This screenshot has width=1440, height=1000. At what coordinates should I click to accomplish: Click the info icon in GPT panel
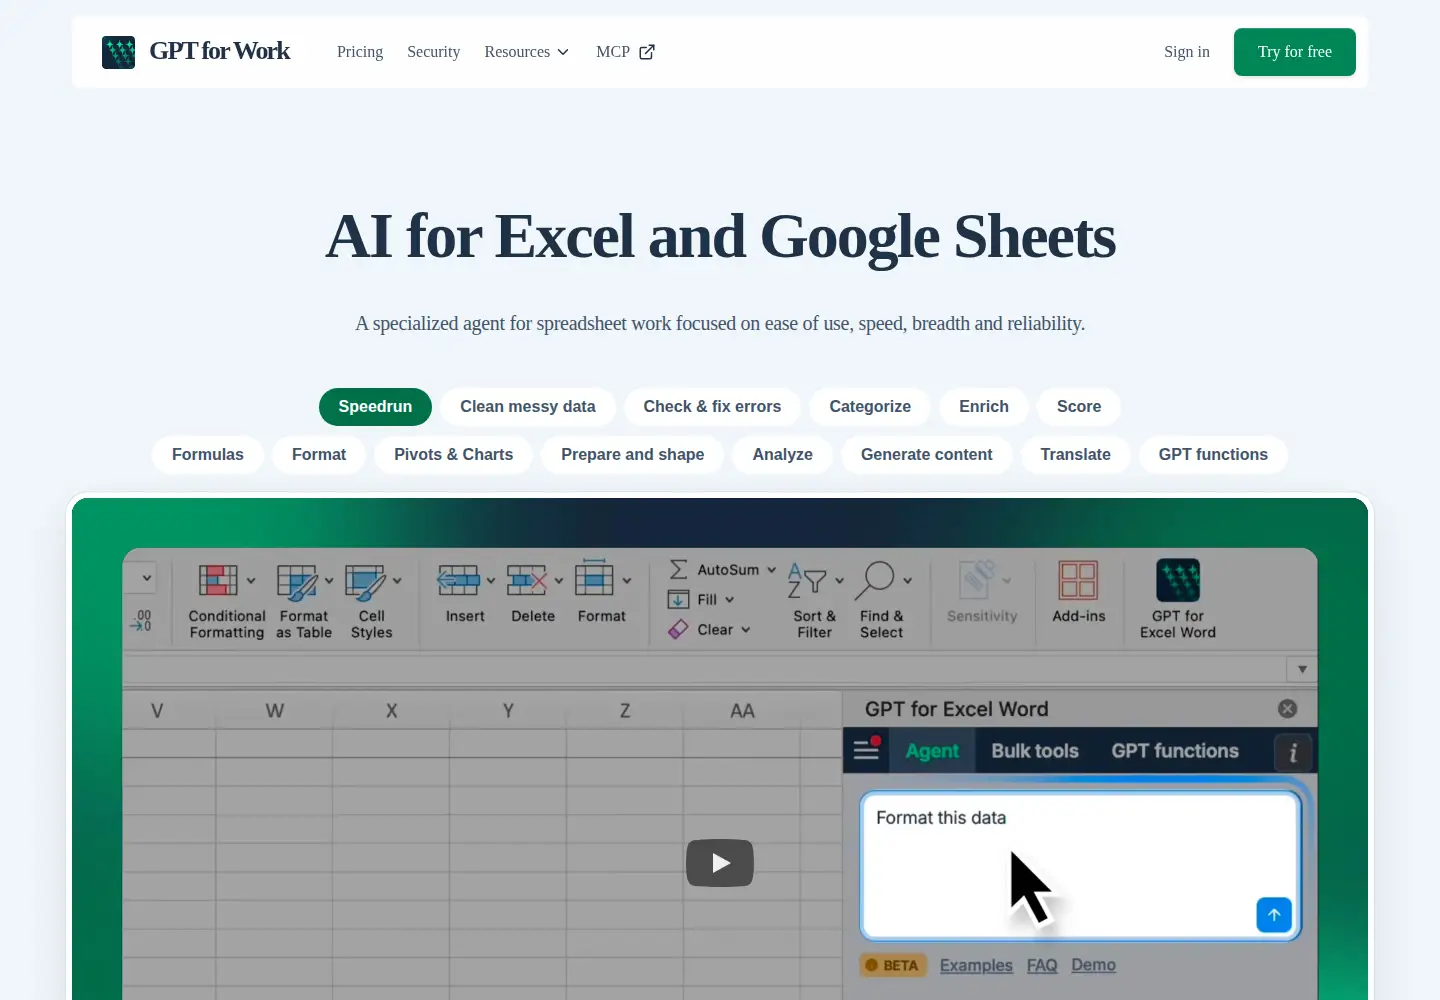pos(1293,752)
